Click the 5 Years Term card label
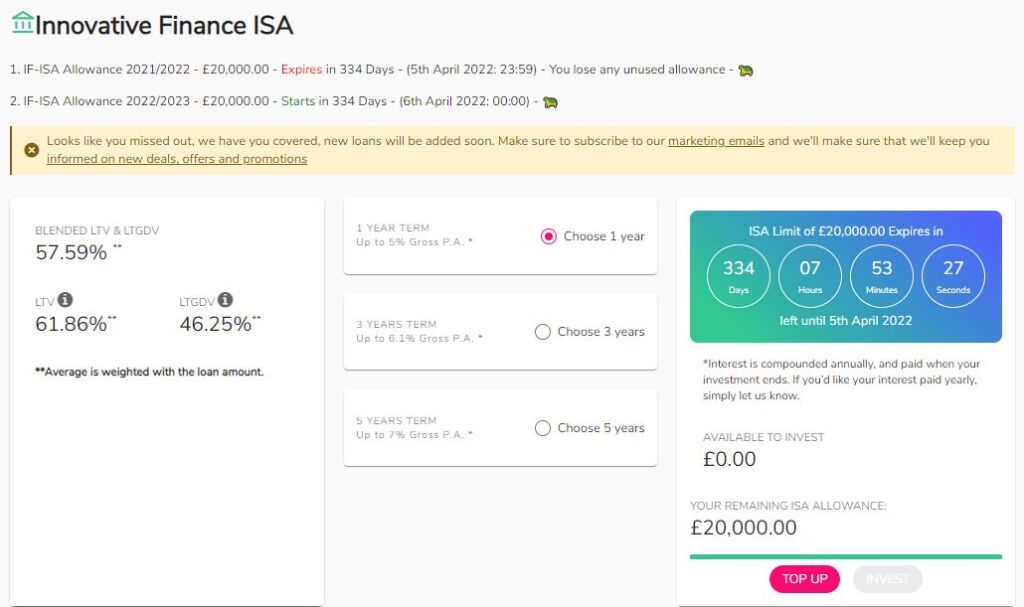 click(x=396, y=421)
